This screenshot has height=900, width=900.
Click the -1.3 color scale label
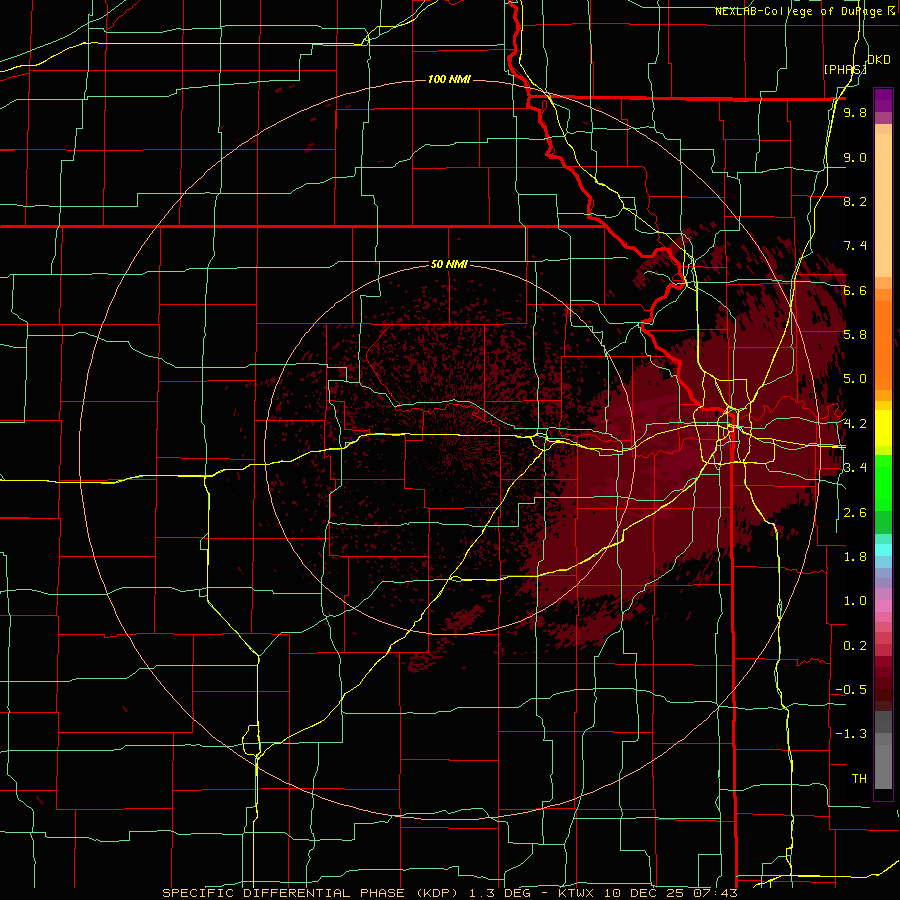pos(851,734)
